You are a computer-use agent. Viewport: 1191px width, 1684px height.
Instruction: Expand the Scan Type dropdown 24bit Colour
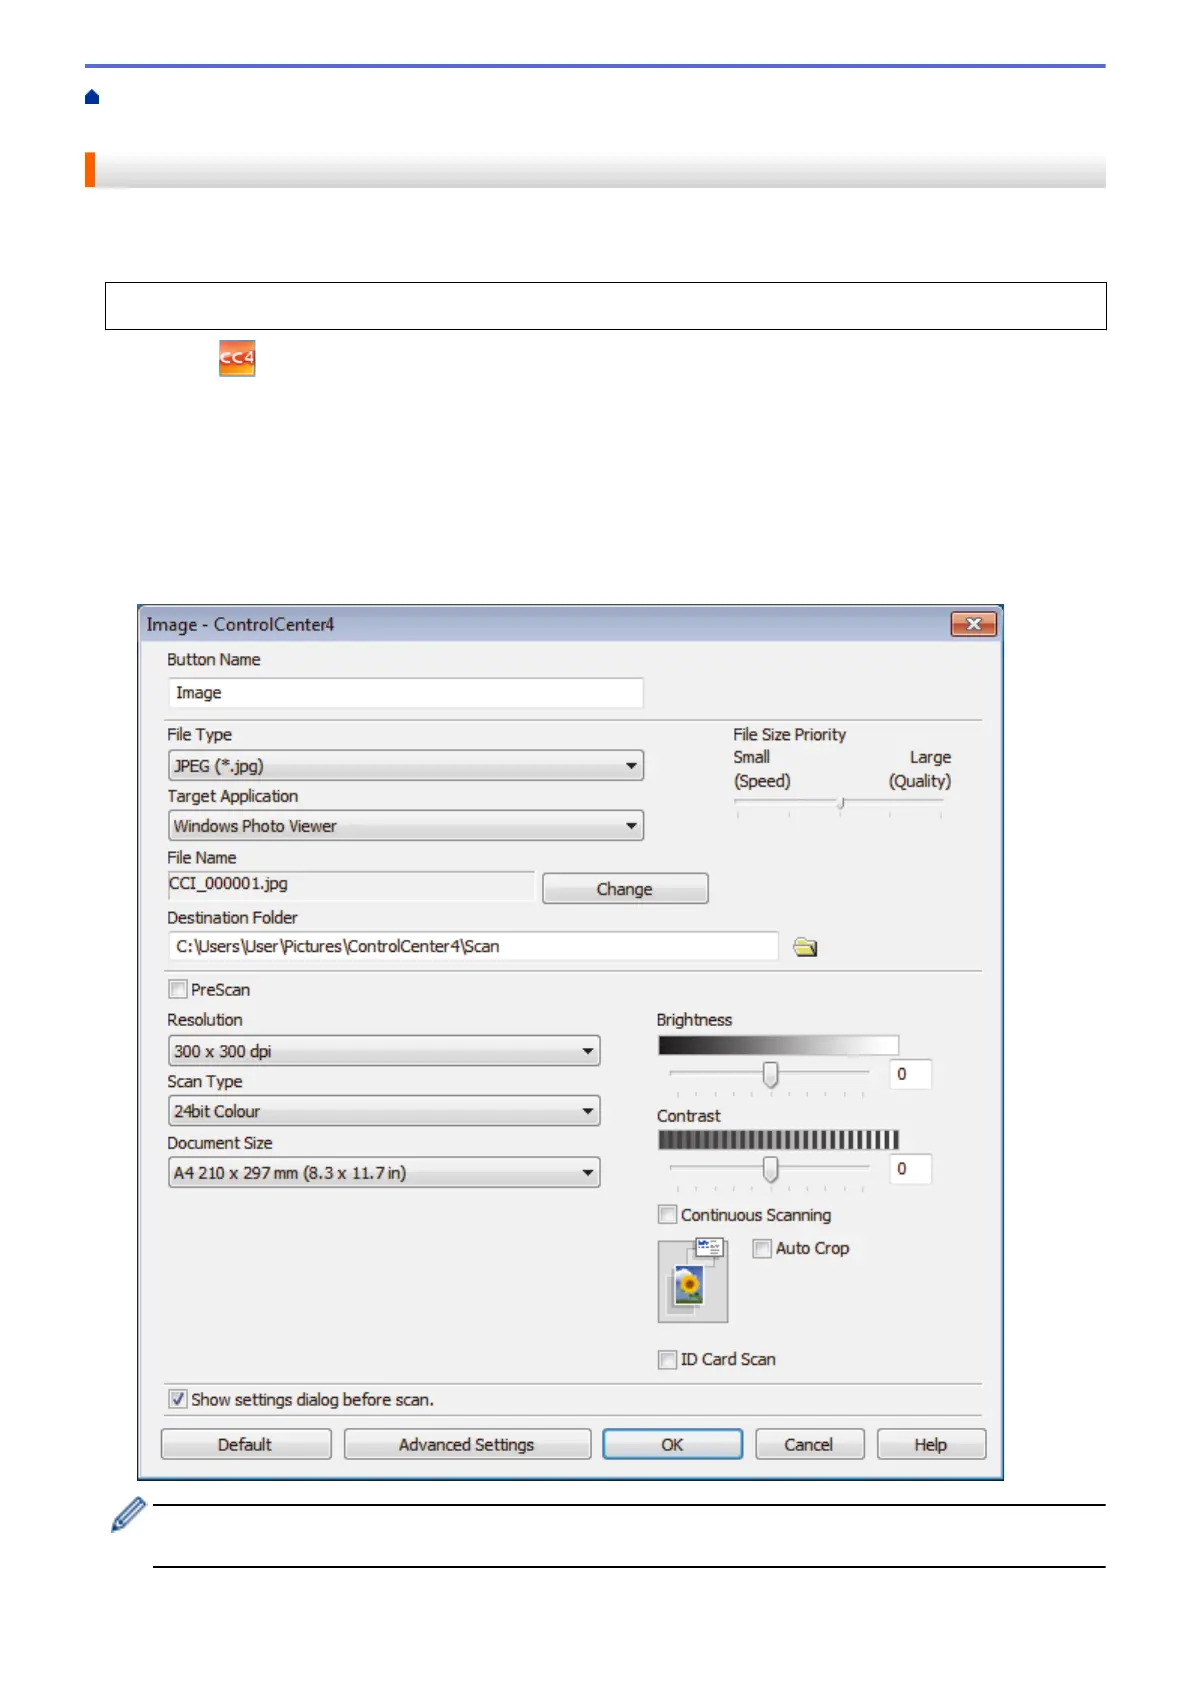(384, 1111)
